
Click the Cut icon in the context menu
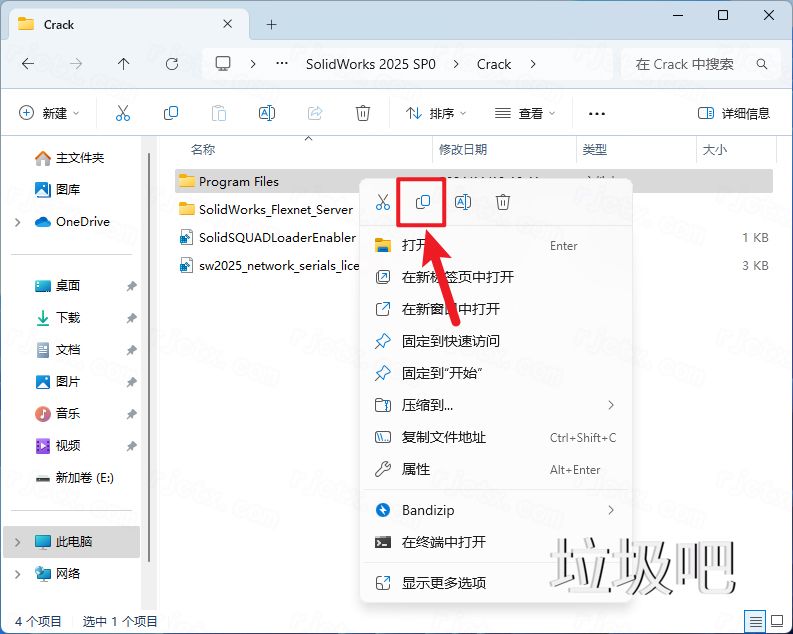(x=383, y=202)
